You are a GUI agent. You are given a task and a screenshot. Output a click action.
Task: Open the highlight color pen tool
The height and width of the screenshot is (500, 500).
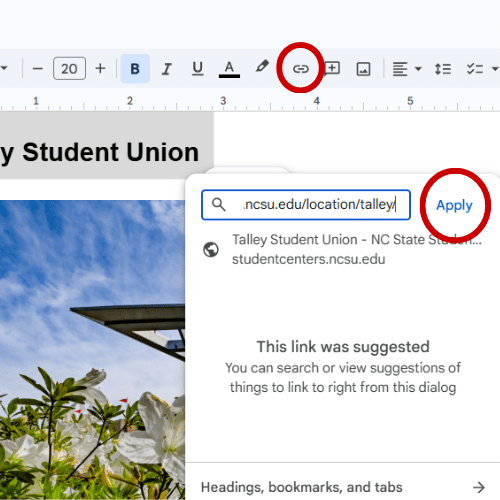262,66
